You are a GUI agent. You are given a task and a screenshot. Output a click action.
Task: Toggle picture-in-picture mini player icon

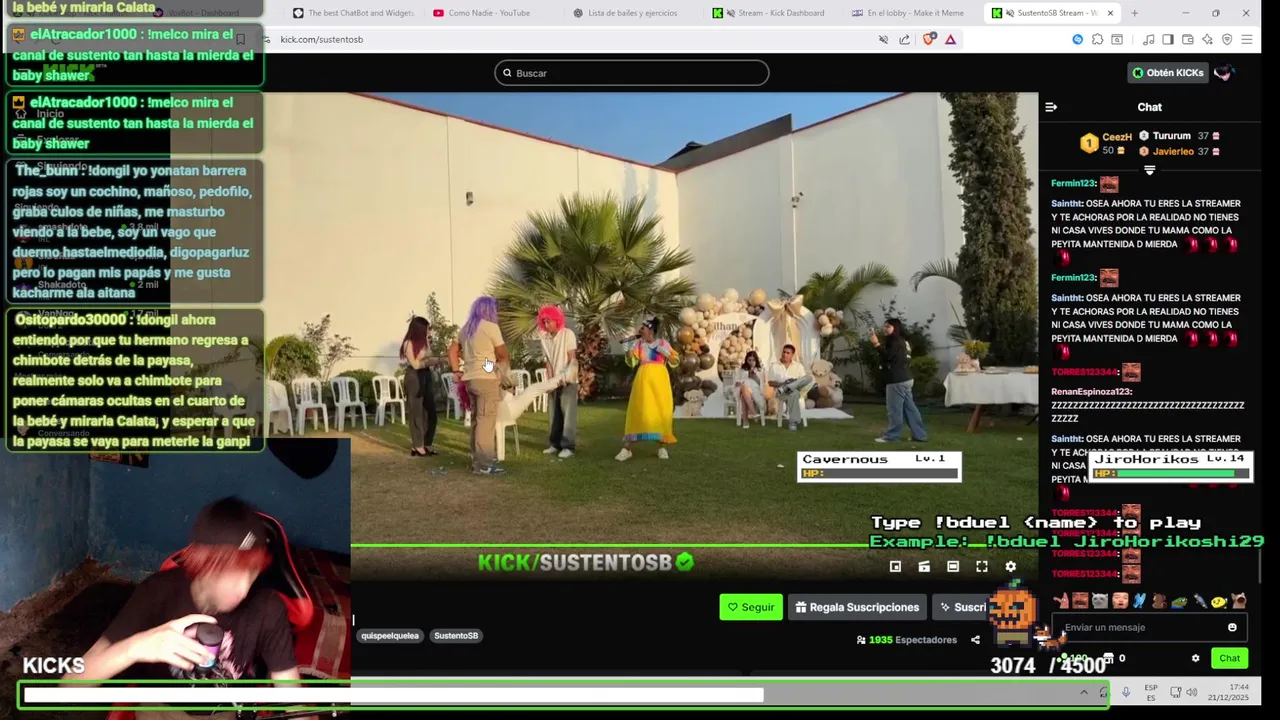(895, 567)
